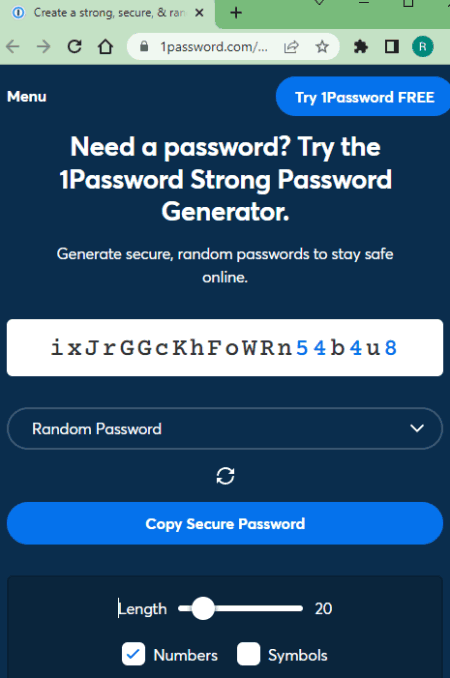Toggle the browser side panel icon

(392, 46)
